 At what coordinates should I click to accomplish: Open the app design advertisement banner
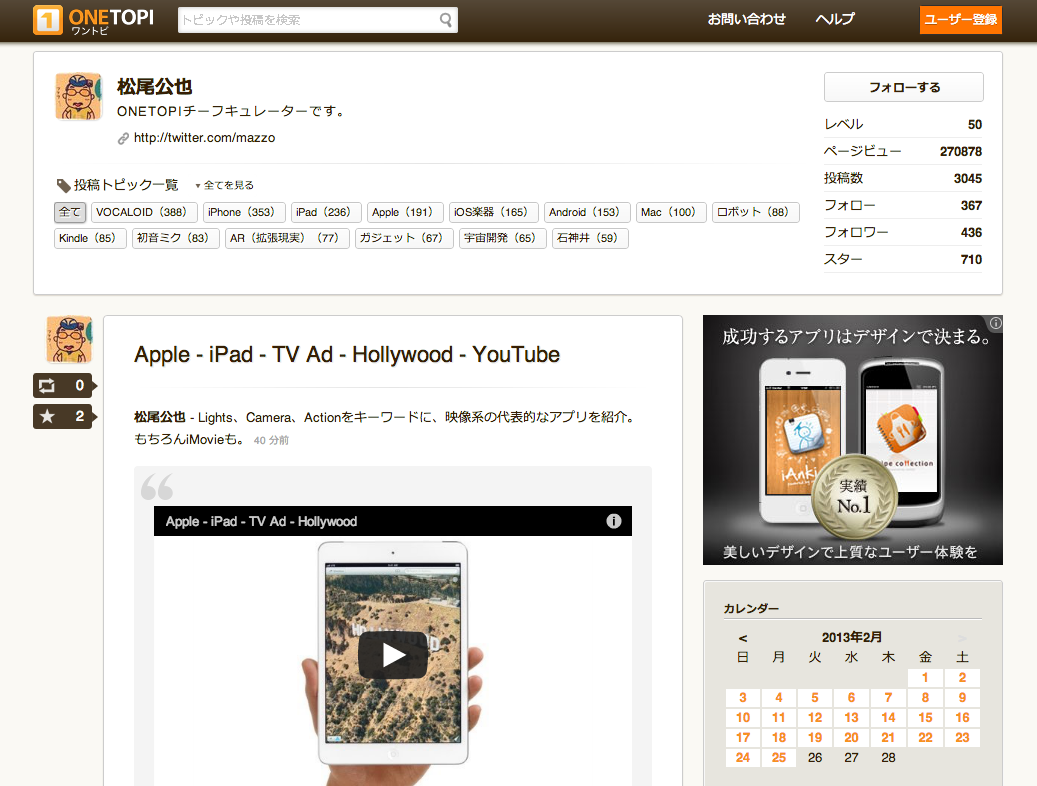[x=852, y=440]
